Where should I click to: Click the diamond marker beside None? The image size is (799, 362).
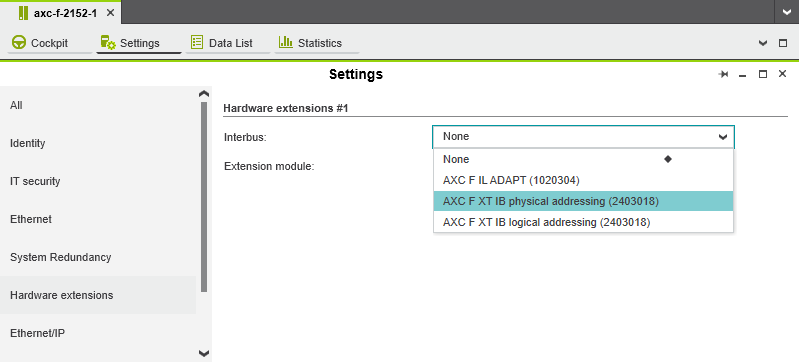pos(668,160)
